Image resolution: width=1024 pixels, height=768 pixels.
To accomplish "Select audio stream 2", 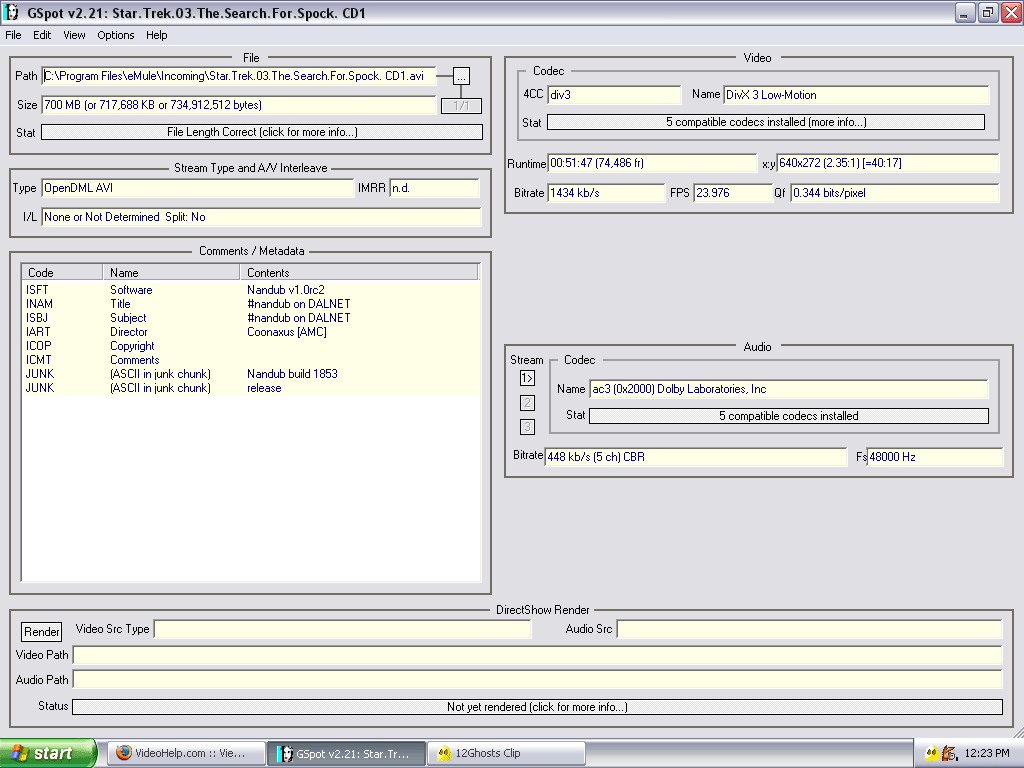I will tap(527, 403).
